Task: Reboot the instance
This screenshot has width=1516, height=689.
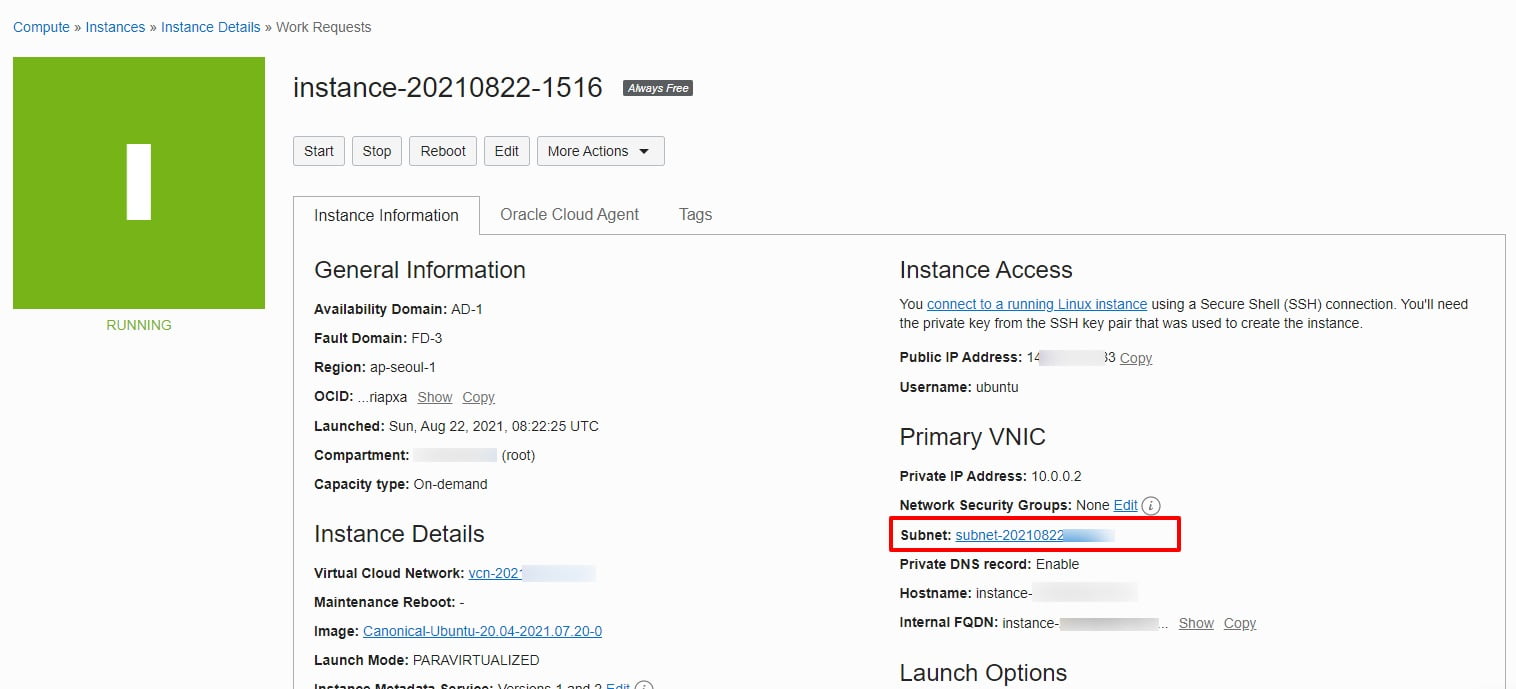Action: coord(442,151)
